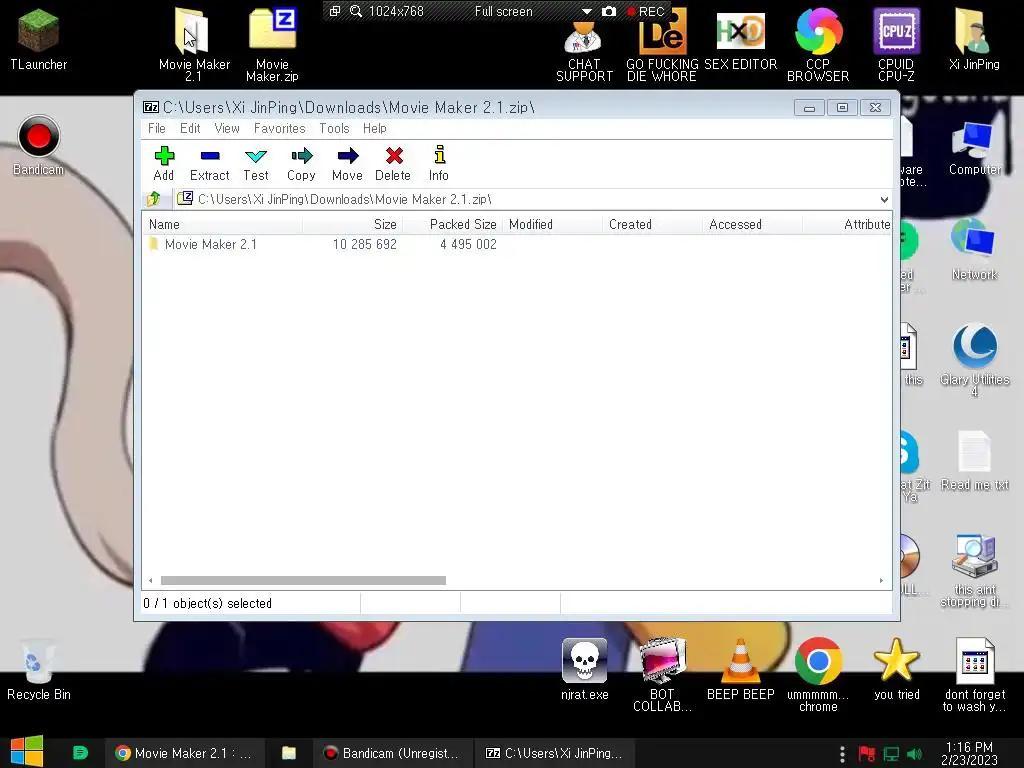Click the volume speaker tray icon

coord(914,754)
